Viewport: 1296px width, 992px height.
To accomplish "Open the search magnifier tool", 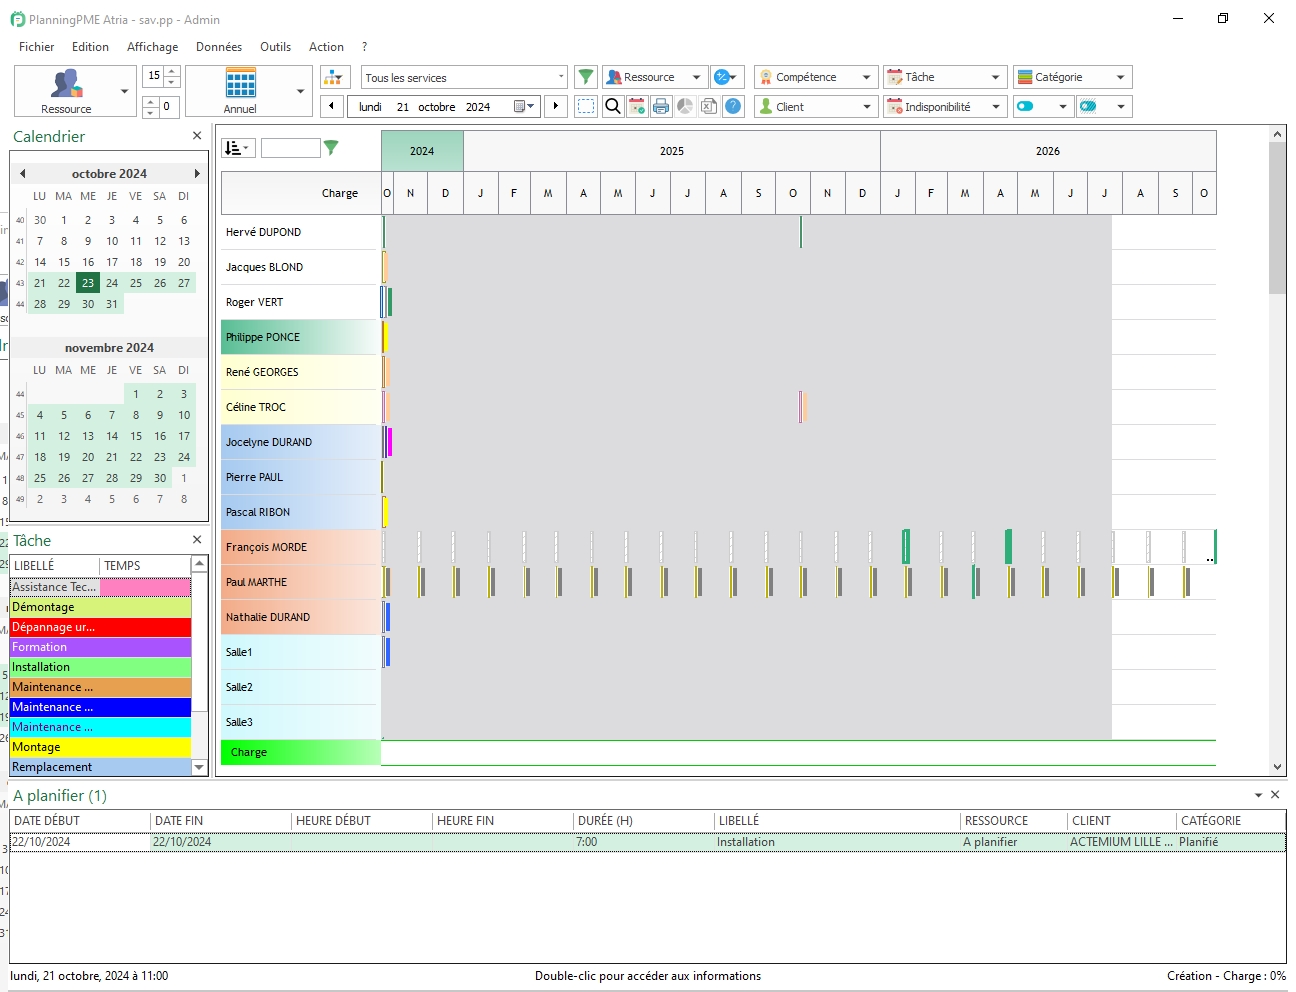I will click(x=613, y=106).
